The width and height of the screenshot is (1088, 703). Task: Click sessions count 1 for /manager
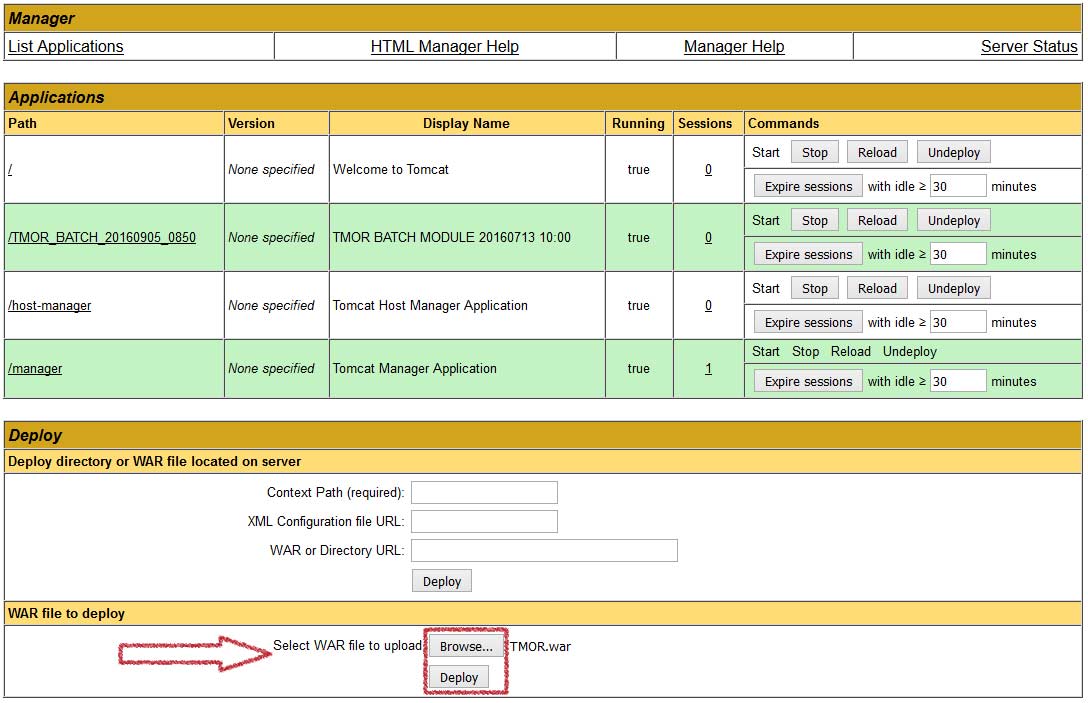708,369
